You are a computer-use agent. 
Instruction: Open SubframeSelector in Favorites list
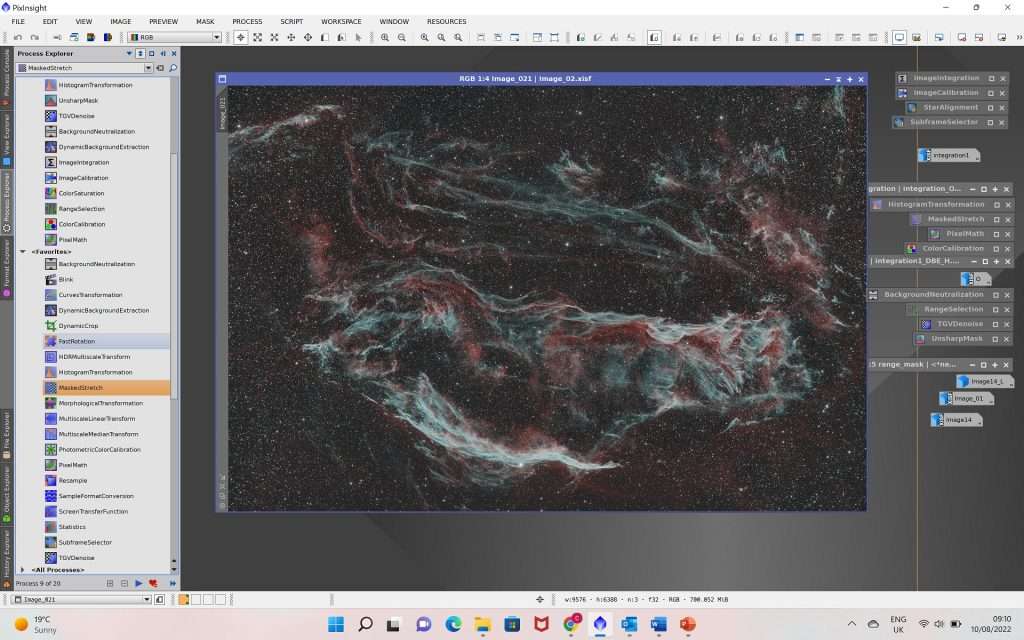85,543
